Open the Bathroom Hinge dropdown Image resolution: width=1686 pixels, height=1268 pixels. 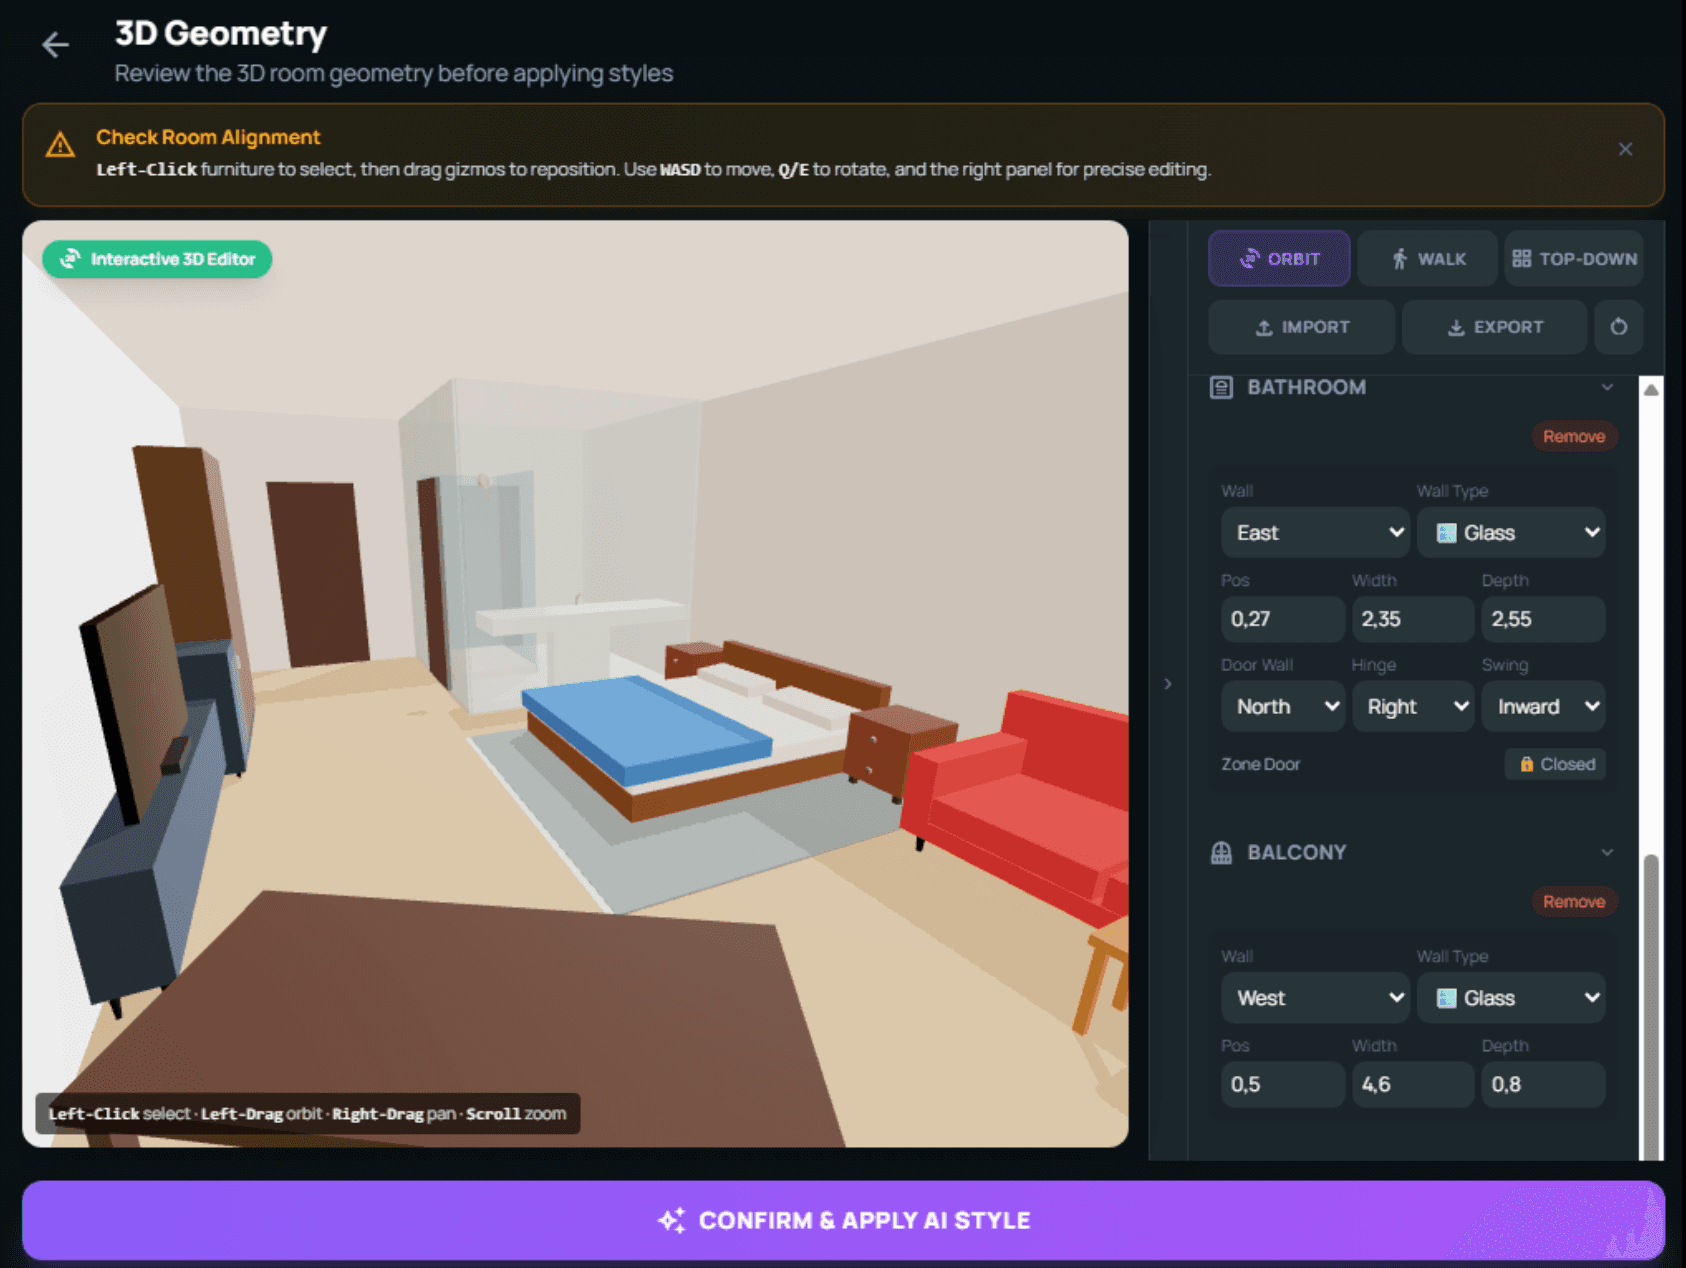tap(1412, 707)
